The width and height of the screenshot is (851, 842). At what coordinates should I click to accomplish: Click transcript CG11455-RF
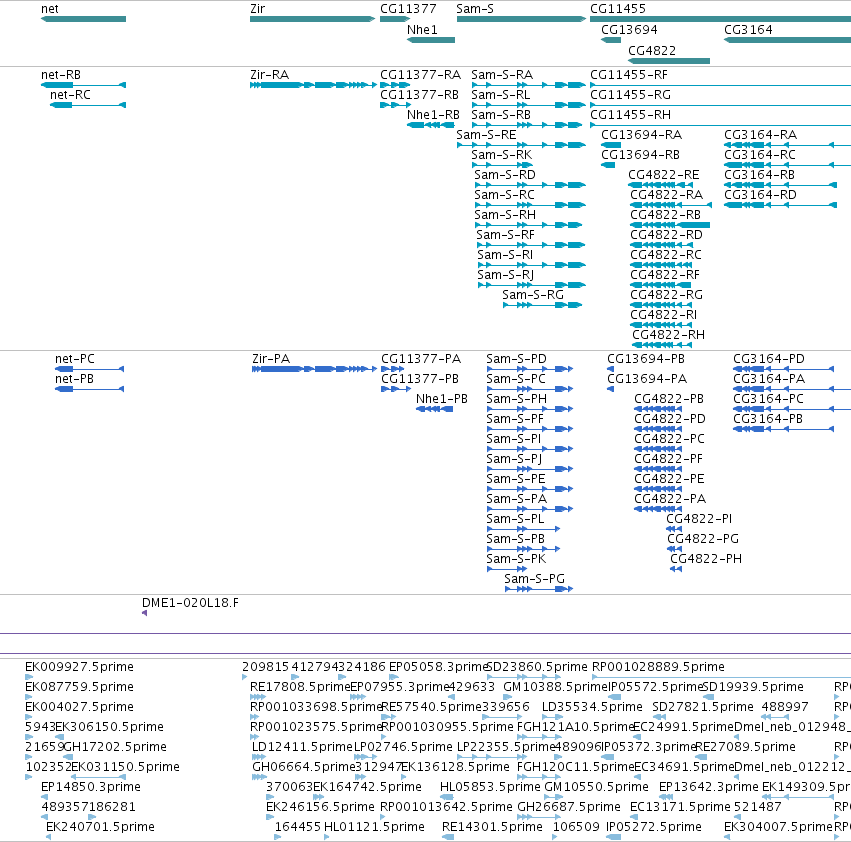(720, 85)
